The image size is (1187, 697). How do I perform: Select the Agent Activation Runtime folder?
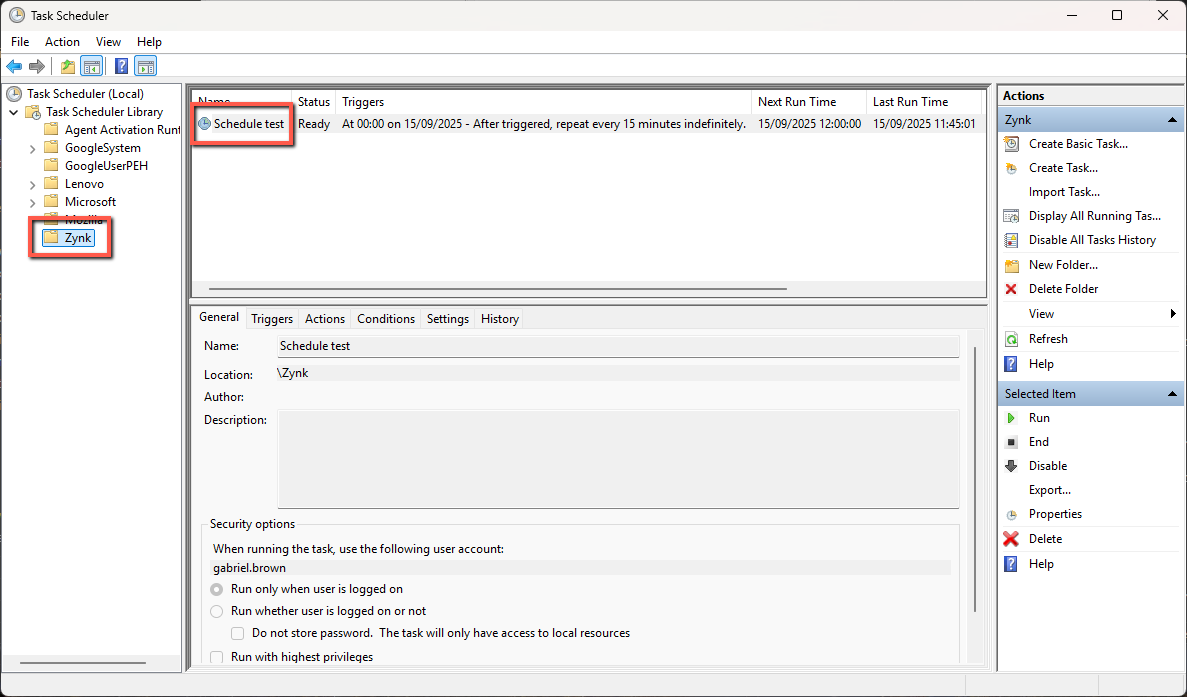[x=112, y=130]
